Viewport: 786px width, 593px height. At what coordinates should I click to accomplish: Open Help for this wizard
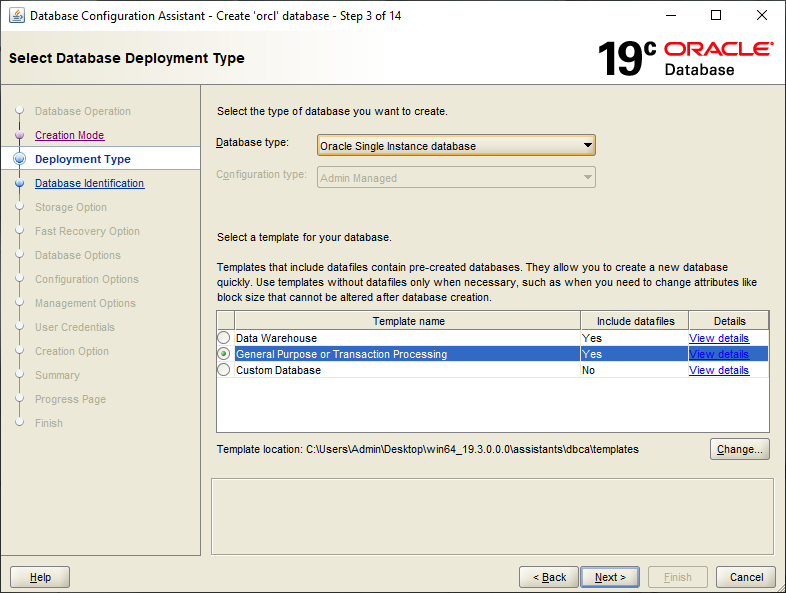coord(40,577)
